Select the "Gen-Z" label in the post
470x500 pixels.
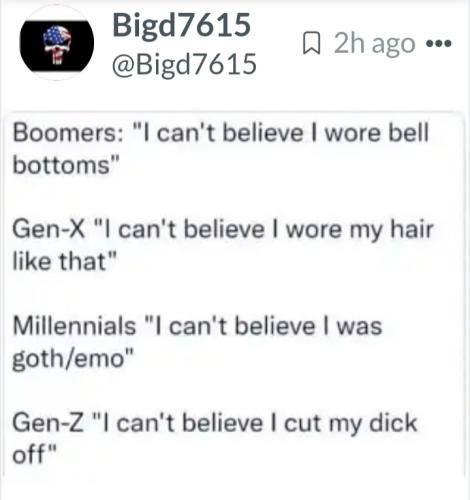48,423
